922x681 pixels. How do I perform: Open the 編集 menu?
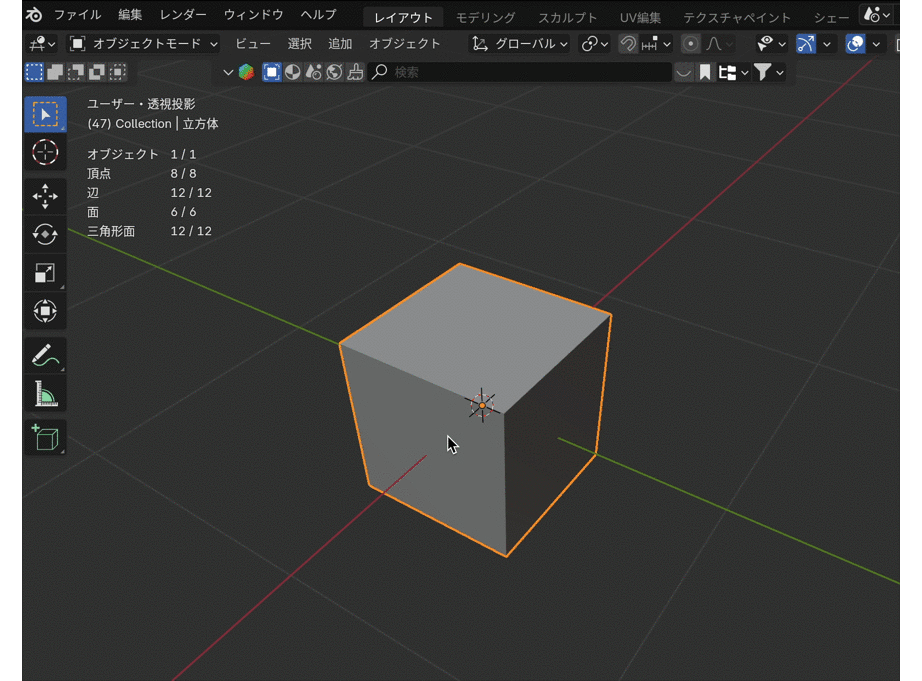click(x=130, y=15)
